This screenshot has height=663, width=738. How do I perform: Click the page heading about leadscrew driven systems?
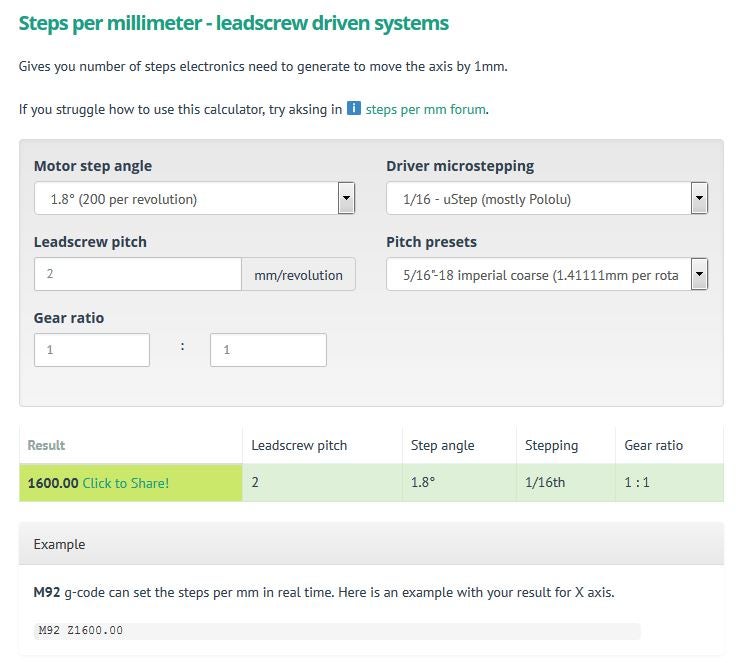pyautogui.click(x=233, y=23)
